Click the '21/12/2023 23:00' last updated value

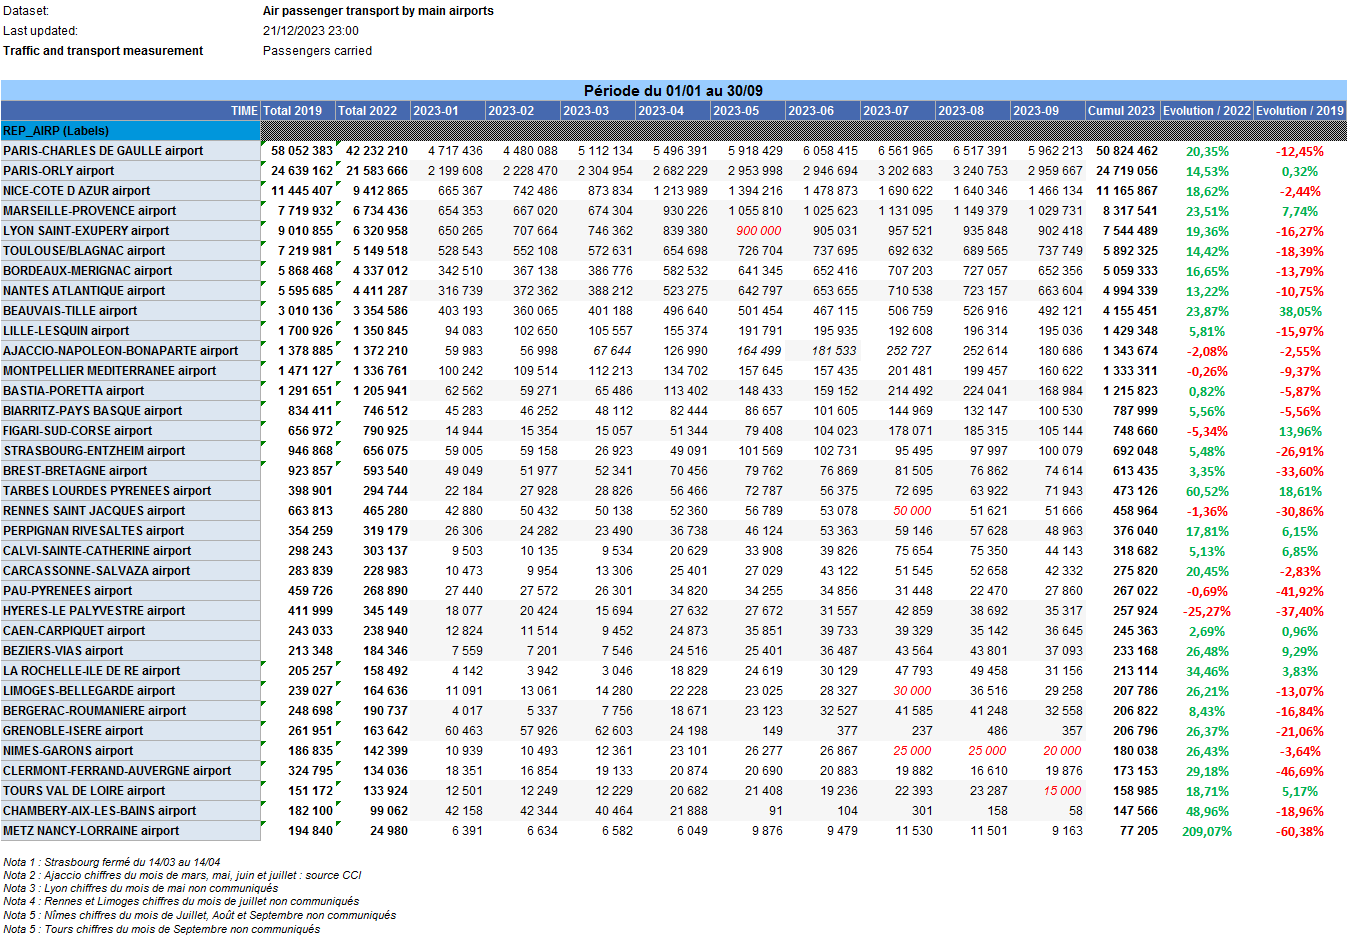(311, 31)
